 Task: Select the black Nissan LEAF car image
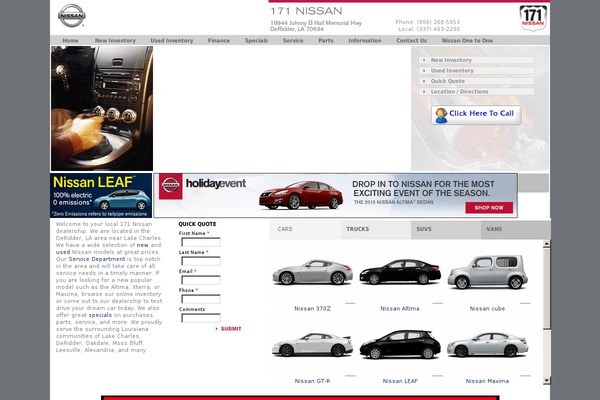400,344
